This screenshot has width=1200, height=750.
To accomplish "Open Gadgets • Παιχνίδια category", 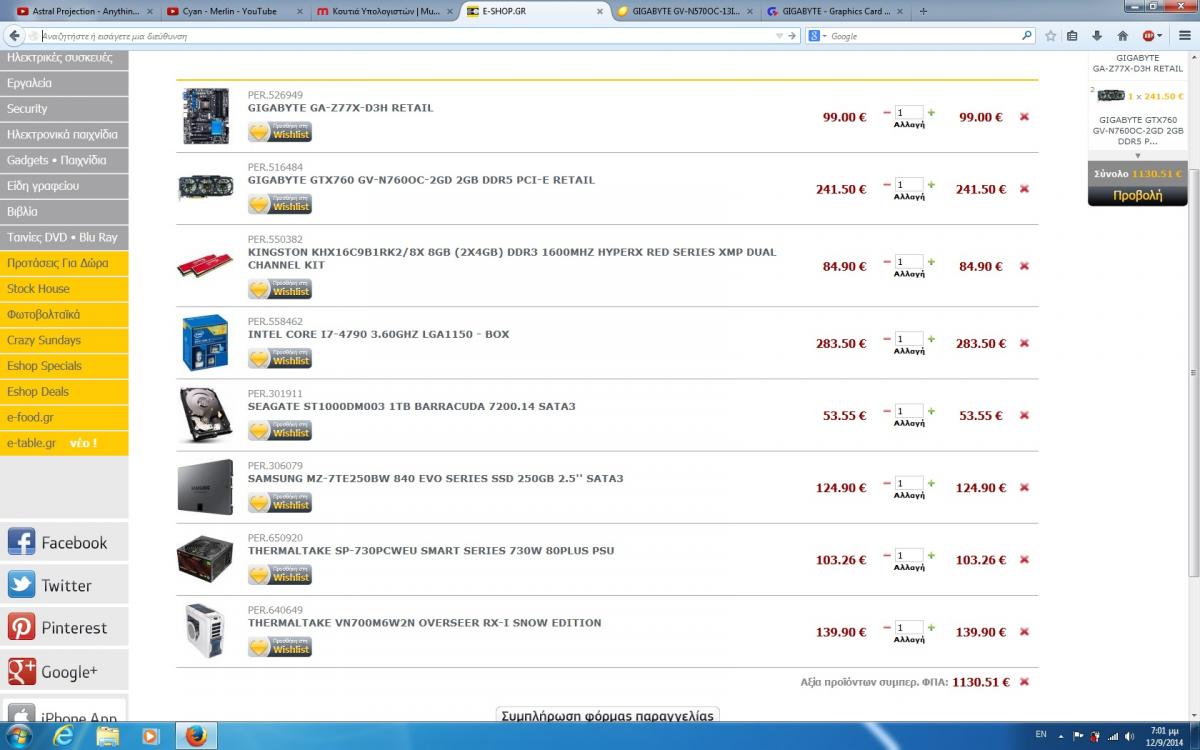I will 64,160.
